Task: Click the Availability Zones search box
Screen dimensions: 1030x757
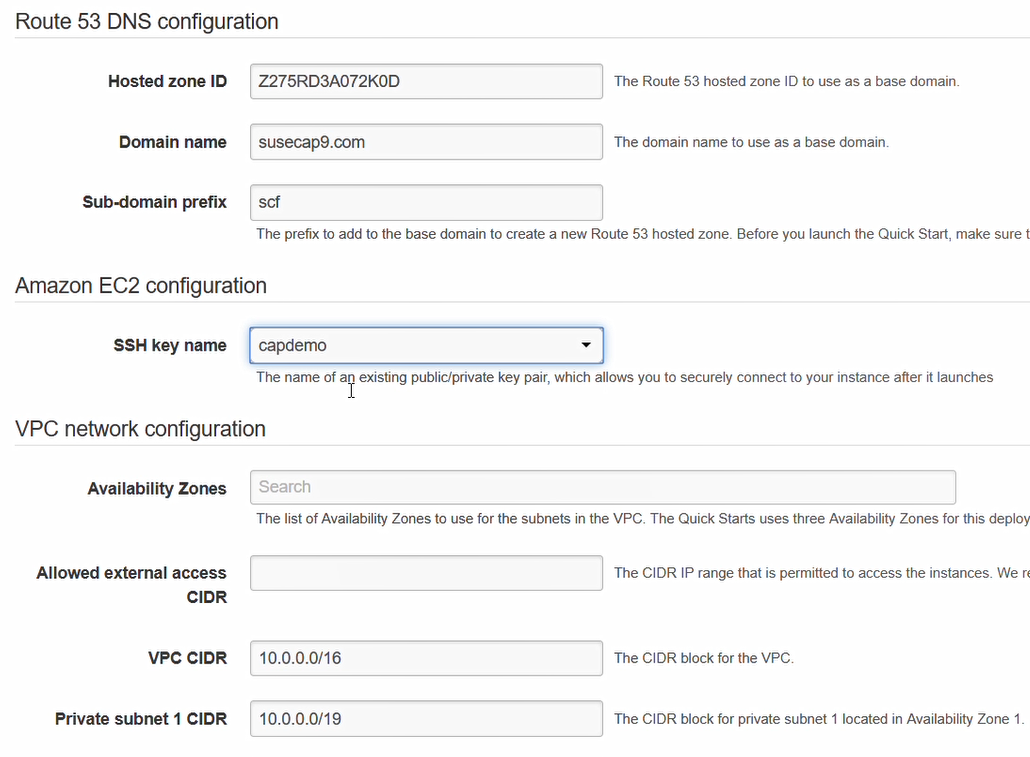Action: click(x=602, y=487)
